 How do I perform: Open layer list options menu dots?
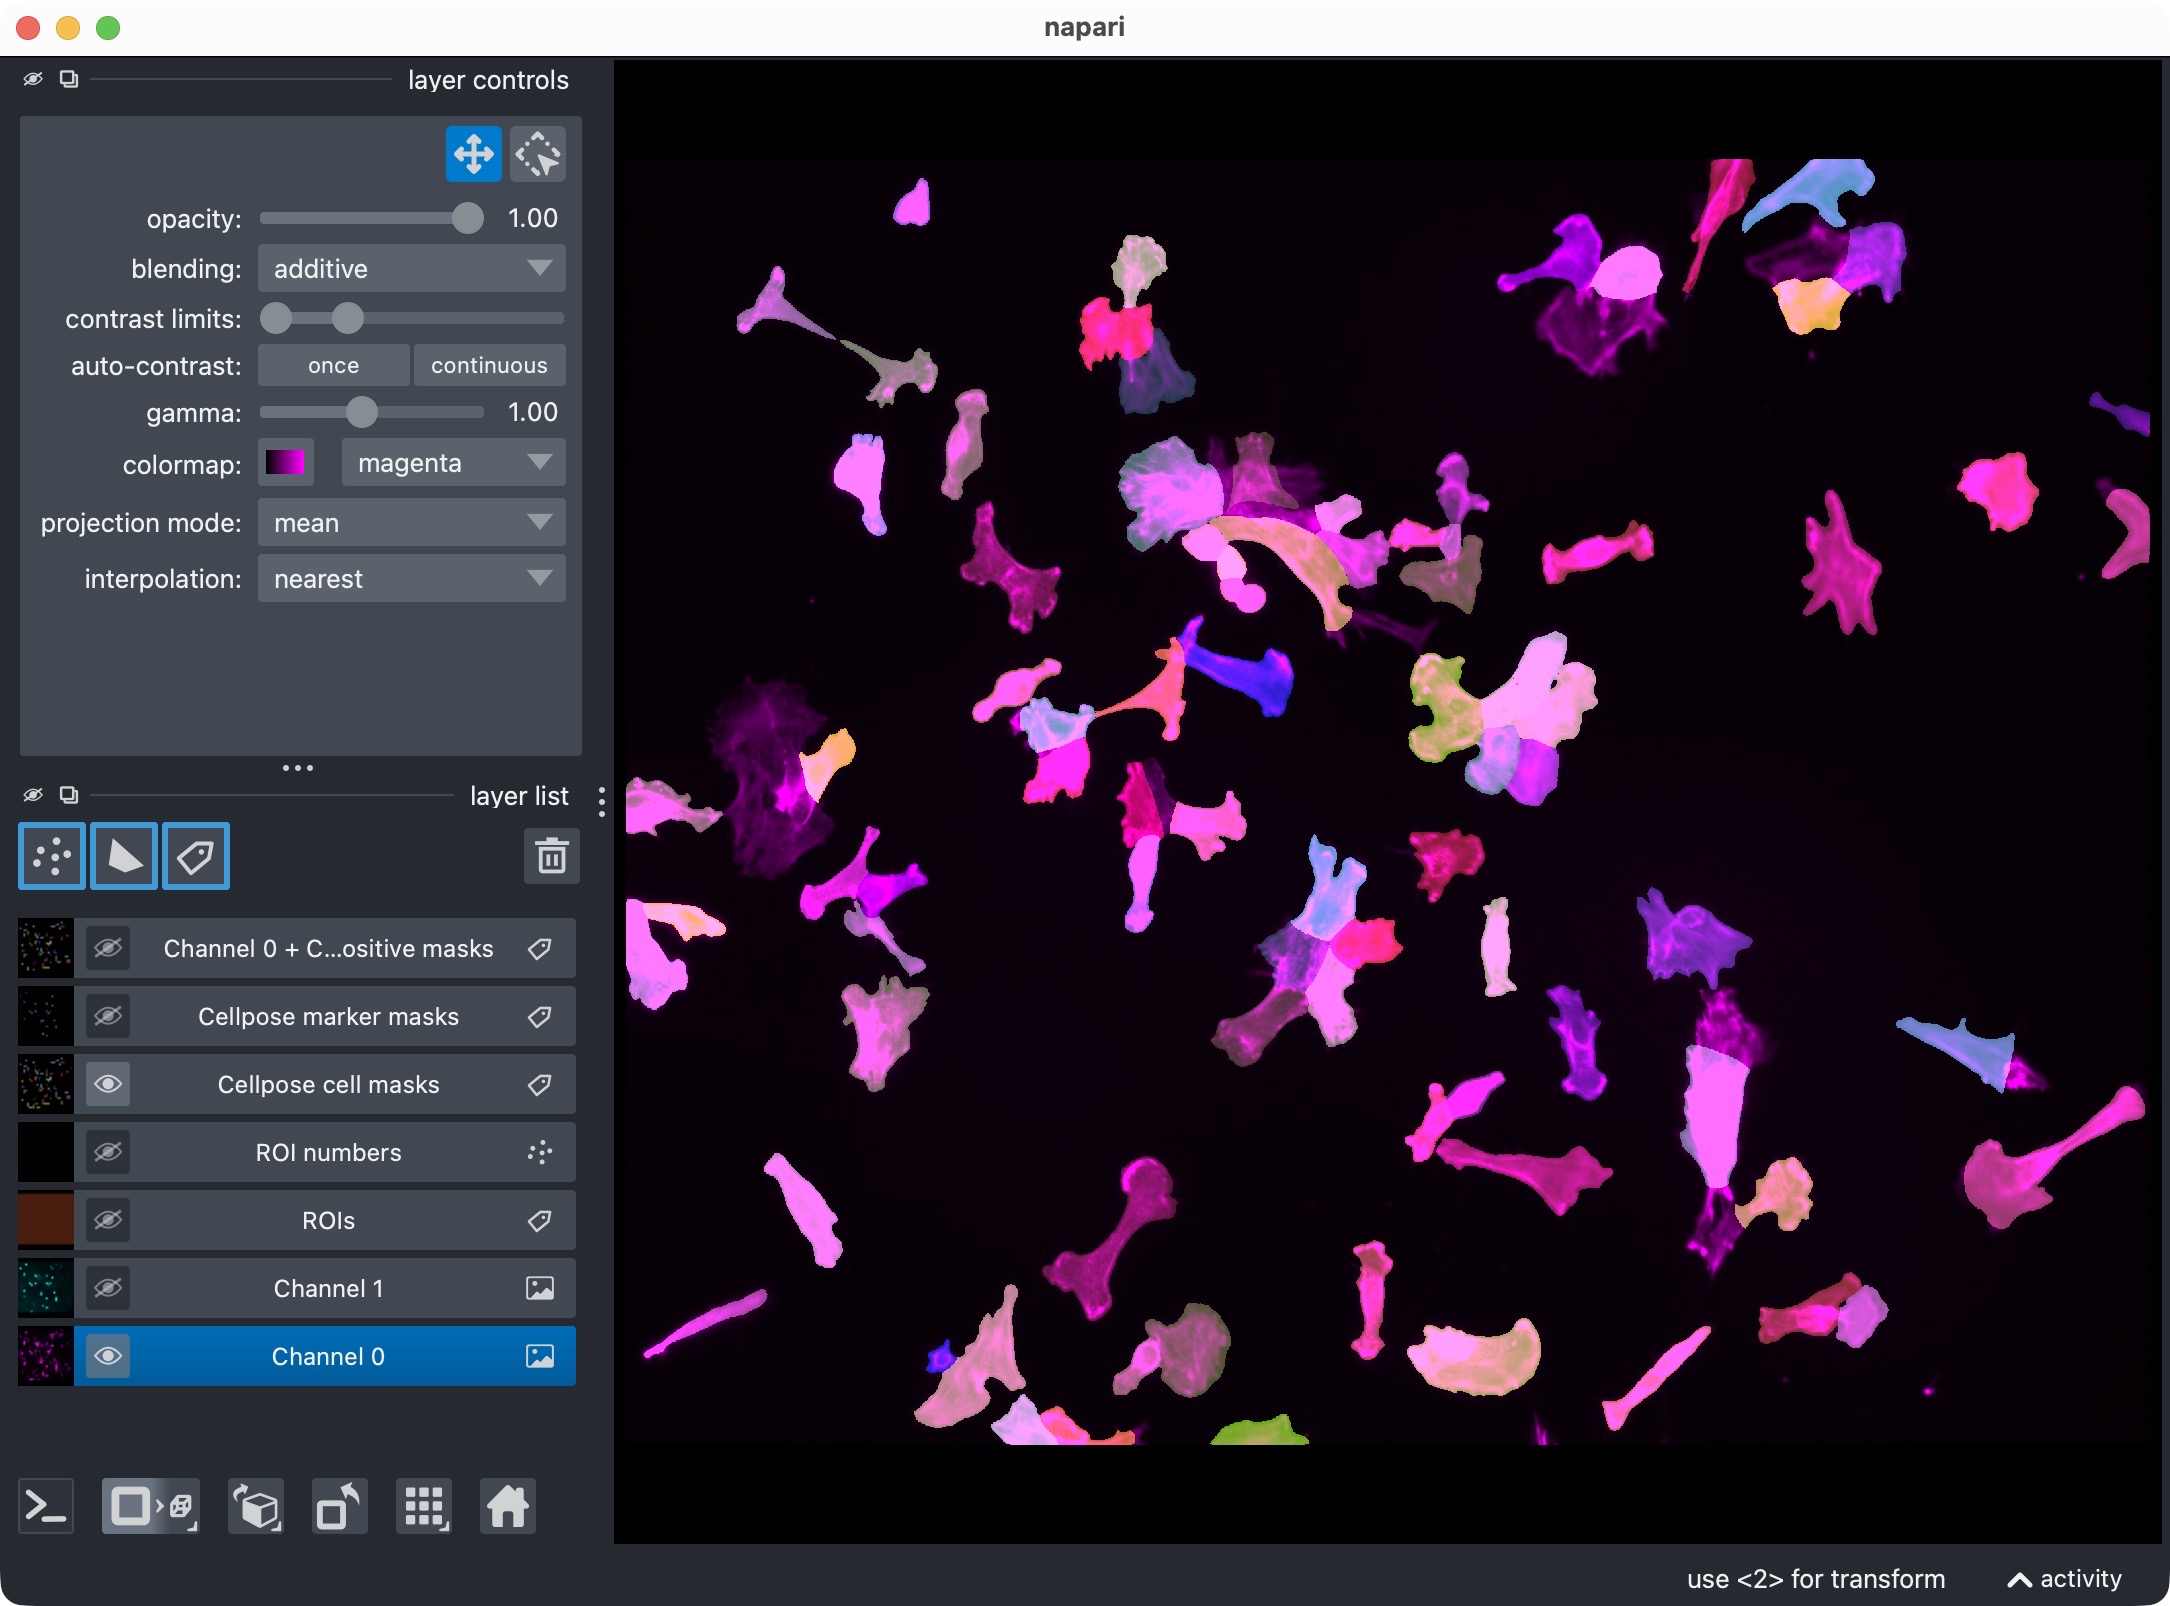click(601, 801)
